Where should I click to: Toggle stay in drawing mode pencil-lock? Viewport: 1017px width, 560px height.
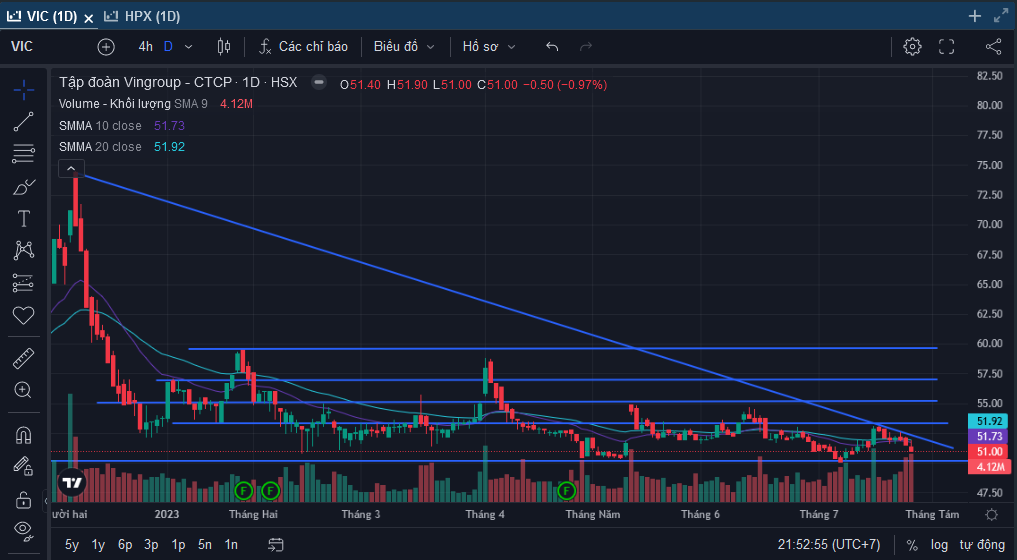(23, 466)
